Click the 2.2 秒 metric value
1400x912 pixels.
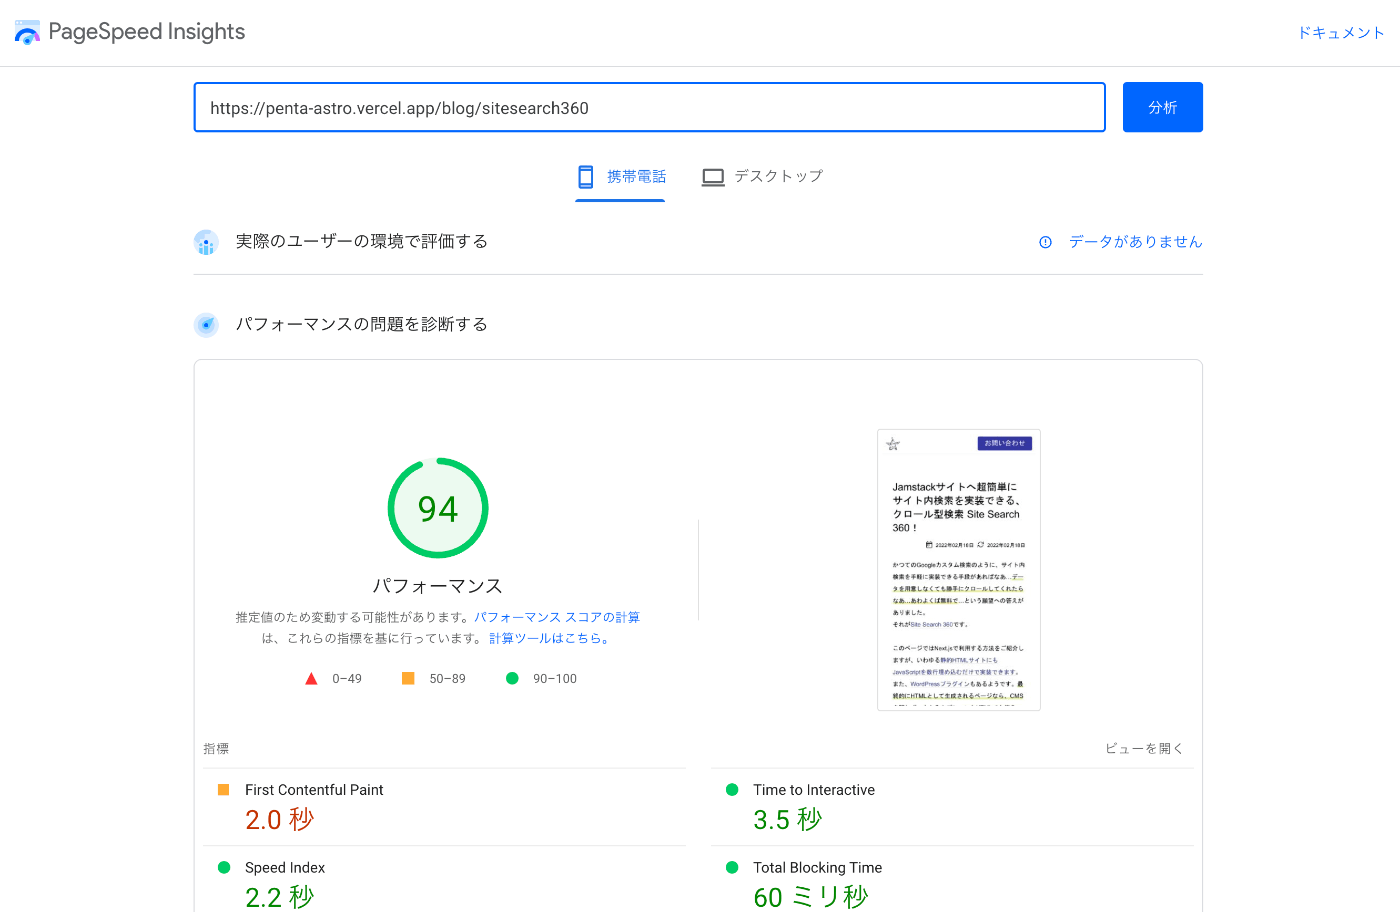(x=280, y=897)
